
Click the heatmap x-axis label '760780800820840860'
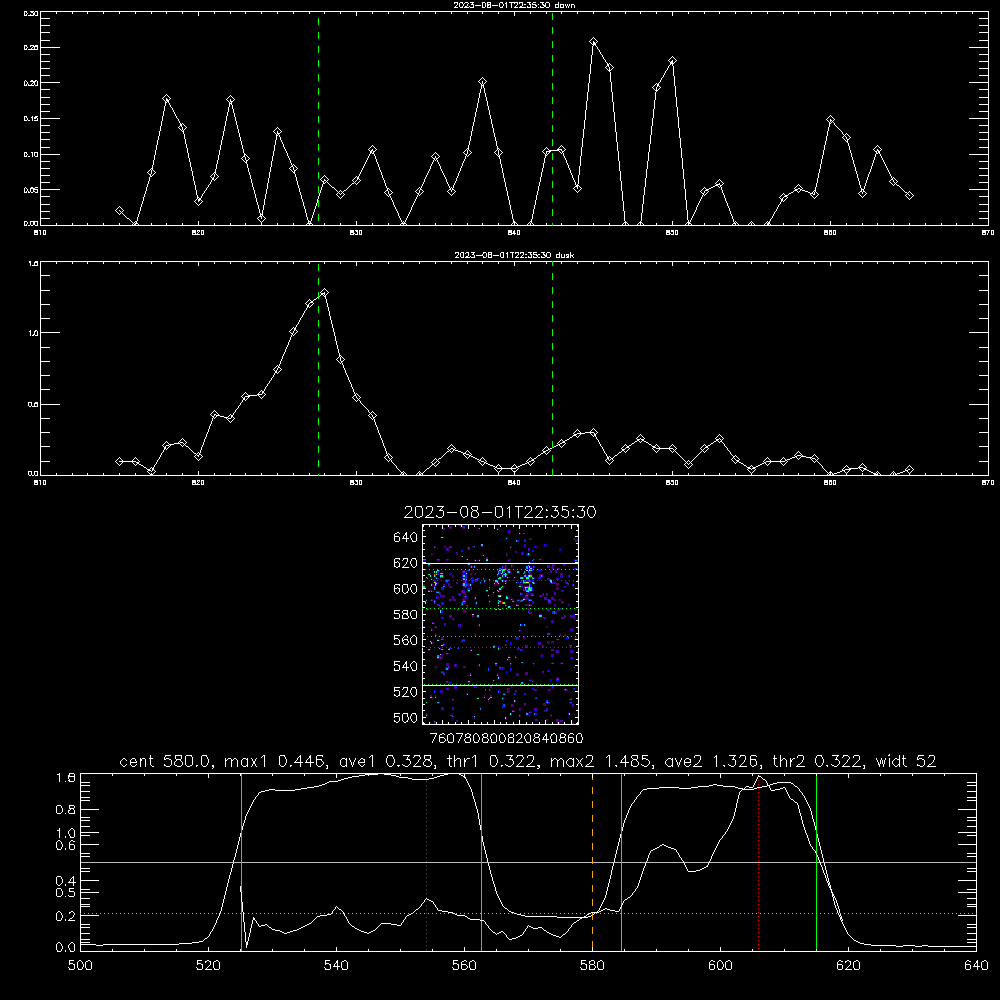coord(506,739)
